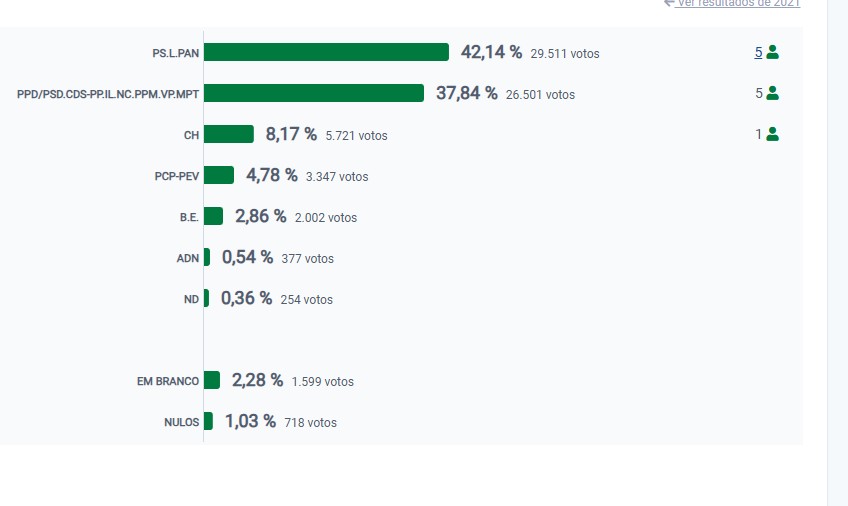Click the person icon in the CH row

(772, 134)
